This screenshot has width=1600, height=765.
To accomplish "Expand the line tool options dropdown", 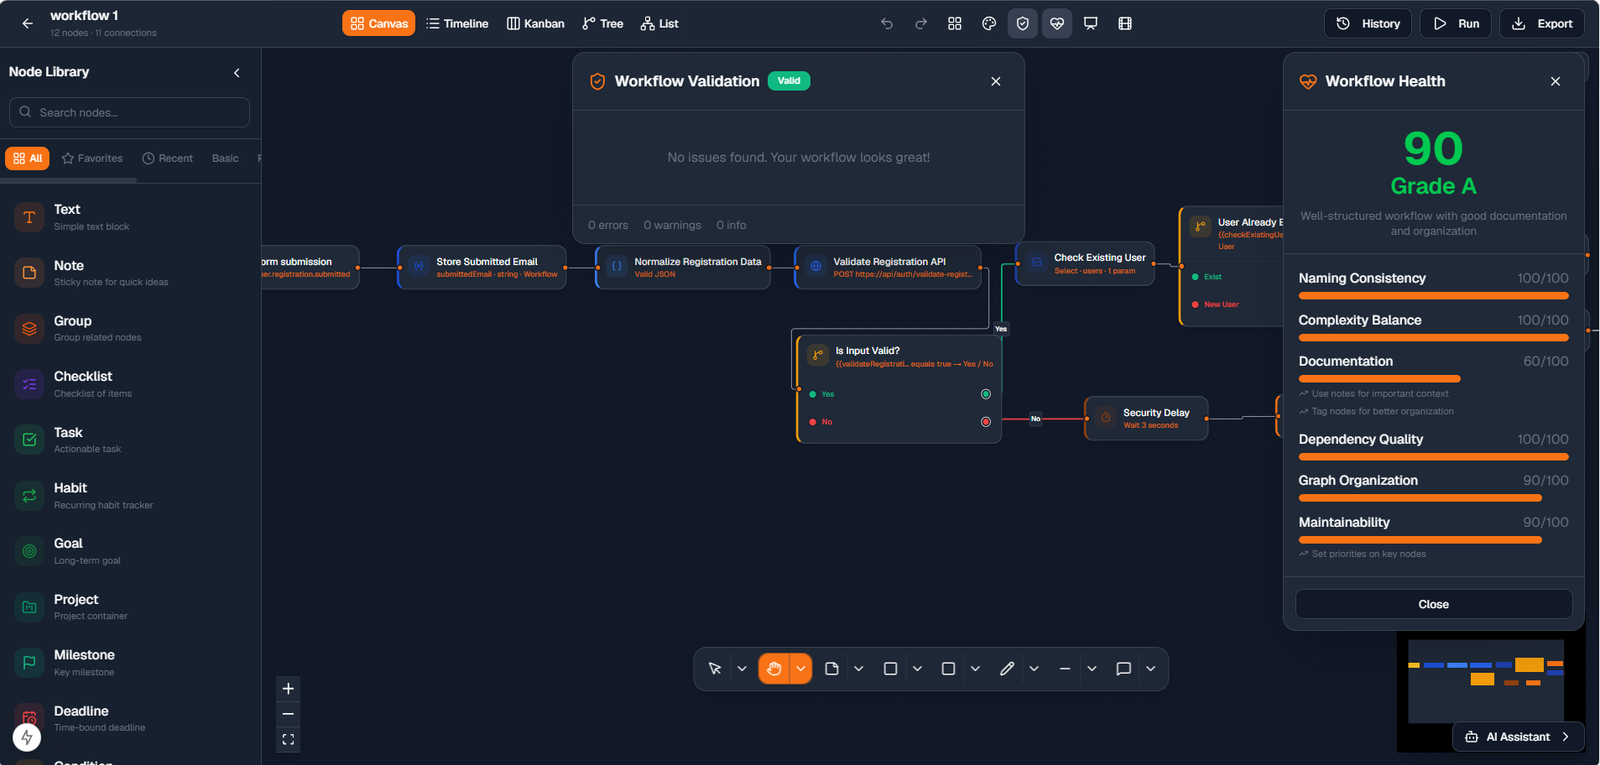I will pos(1092,669).
